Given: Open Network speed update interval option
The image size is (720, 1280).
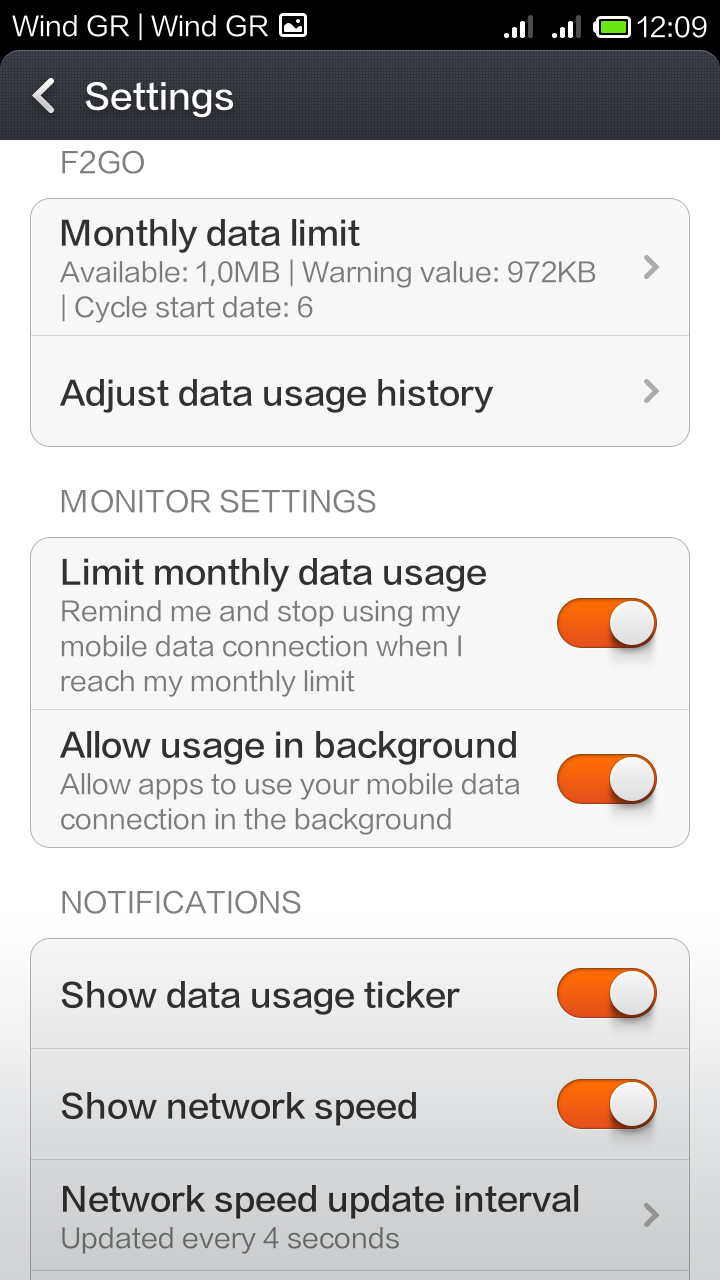Looking at the screenshot, I should (320, 1215).
